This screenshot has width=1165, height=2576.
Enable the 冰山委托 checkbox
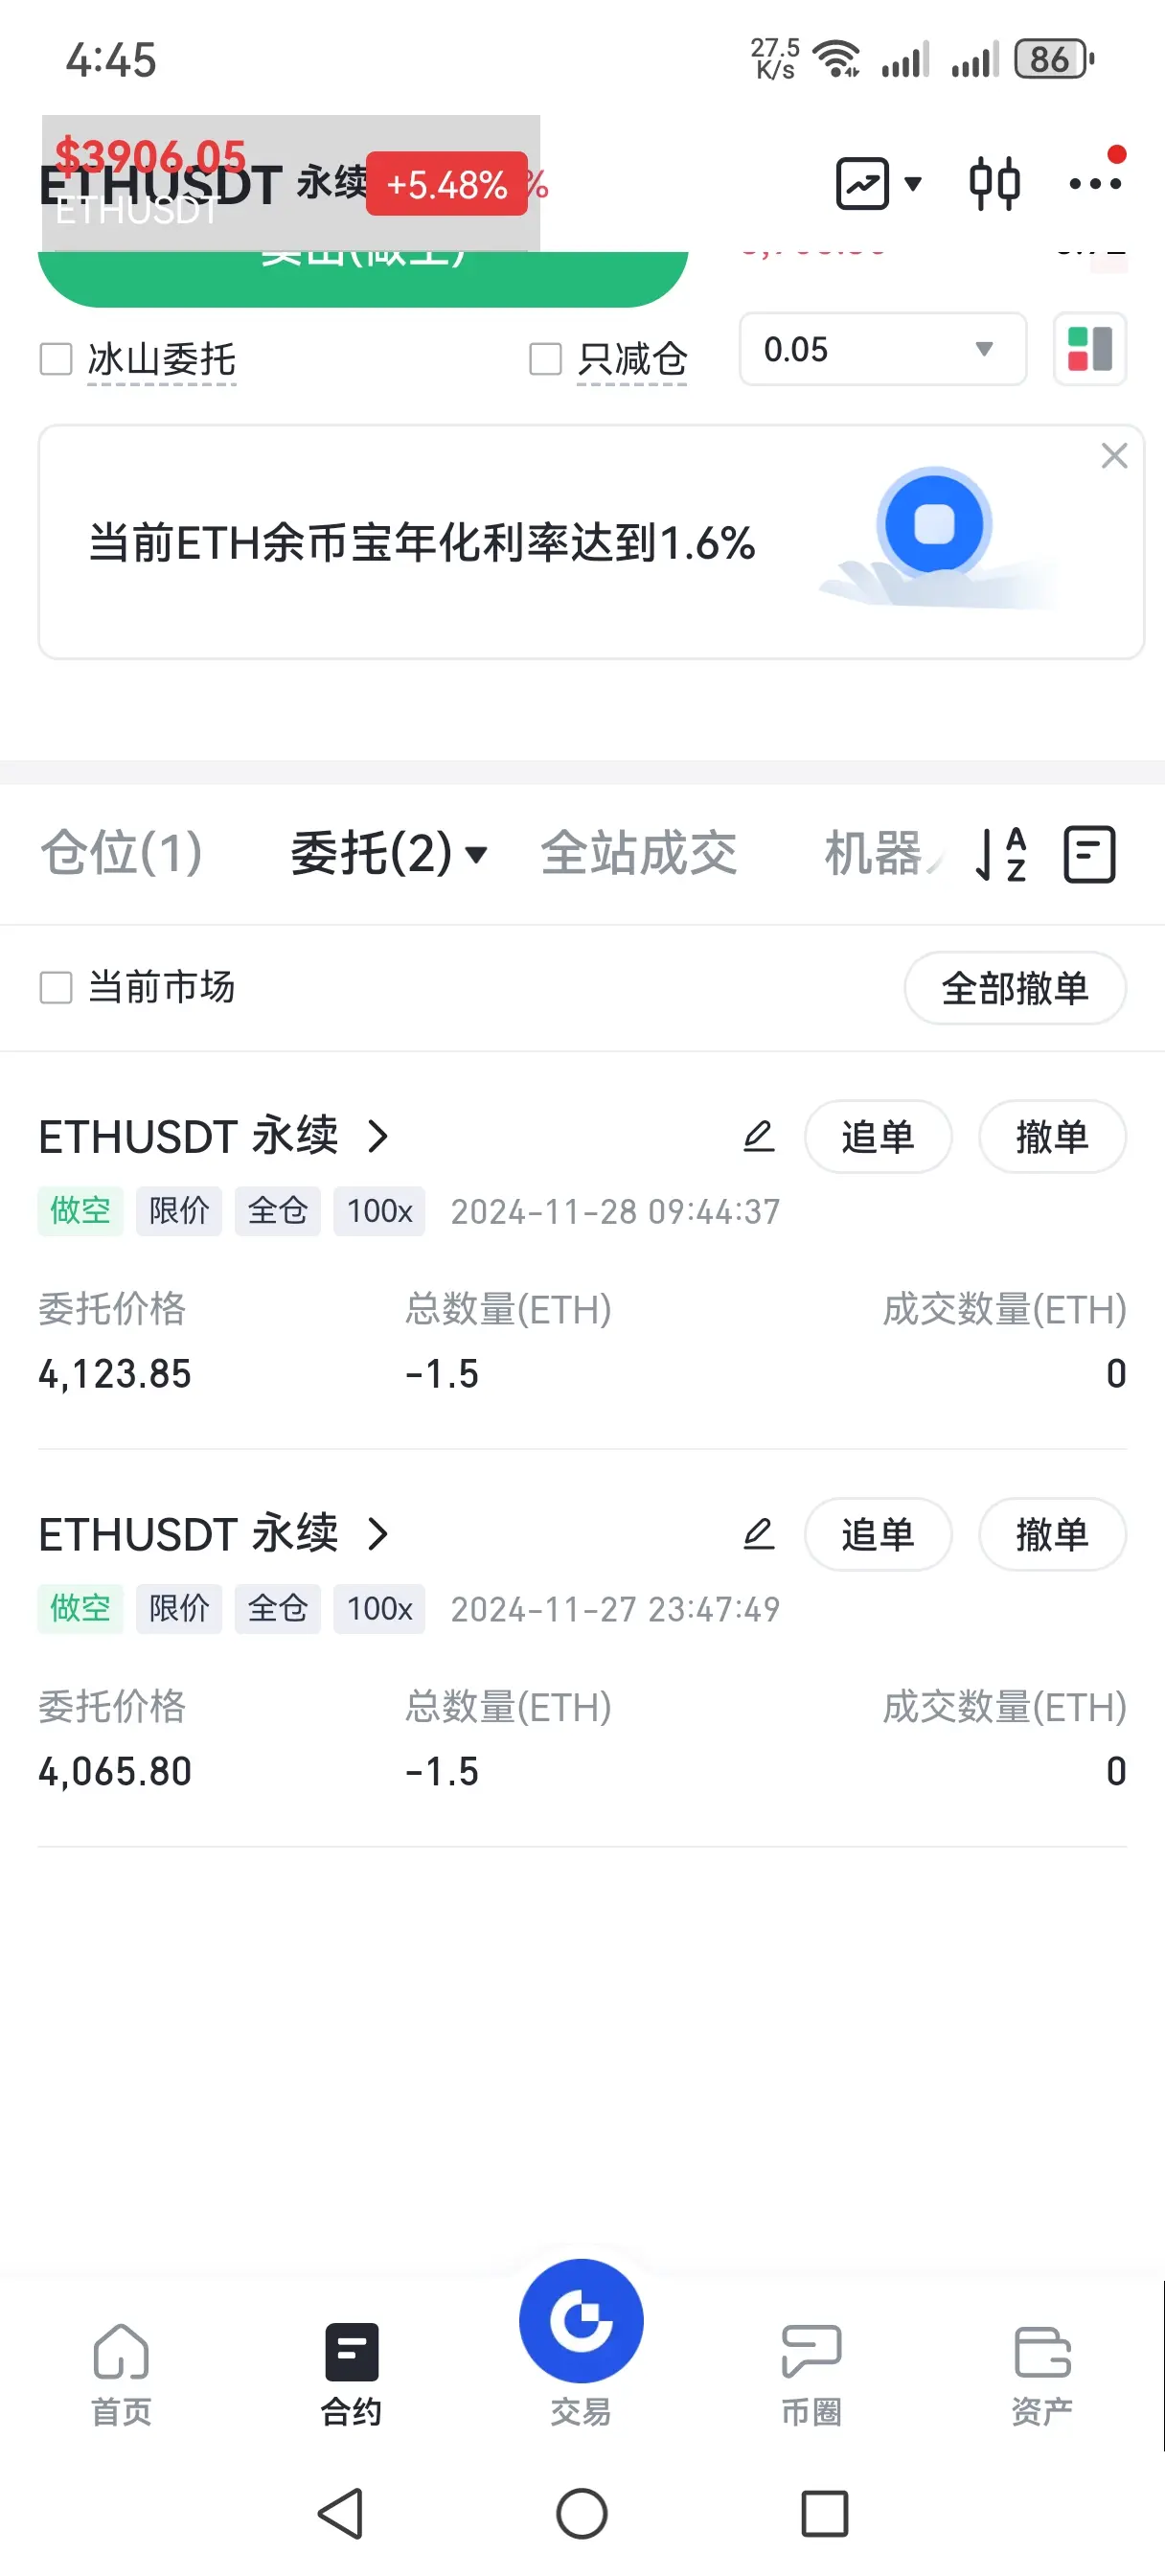(56, 359)
